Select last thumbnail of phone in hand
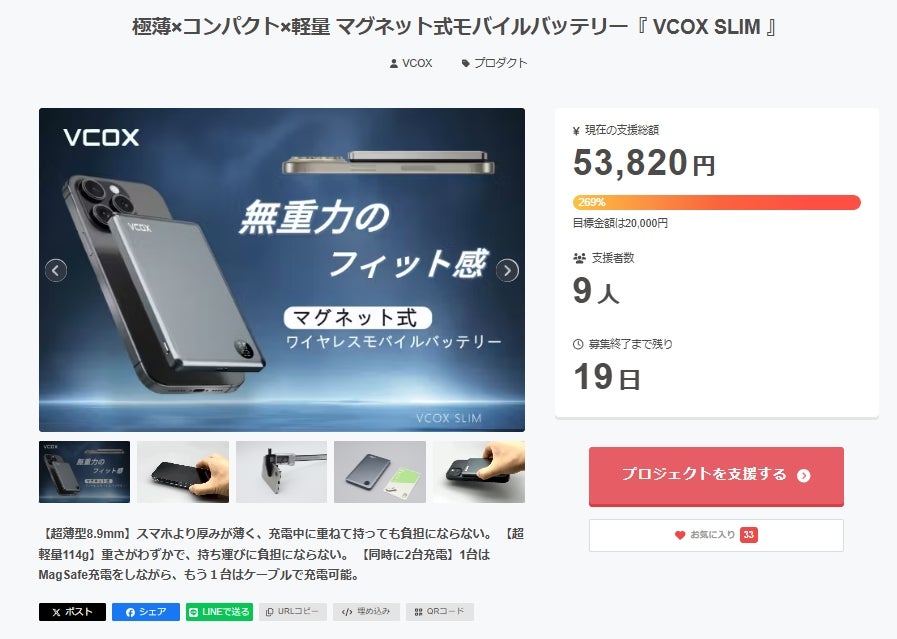Viewport: 897px width, 639px height. 479,472
